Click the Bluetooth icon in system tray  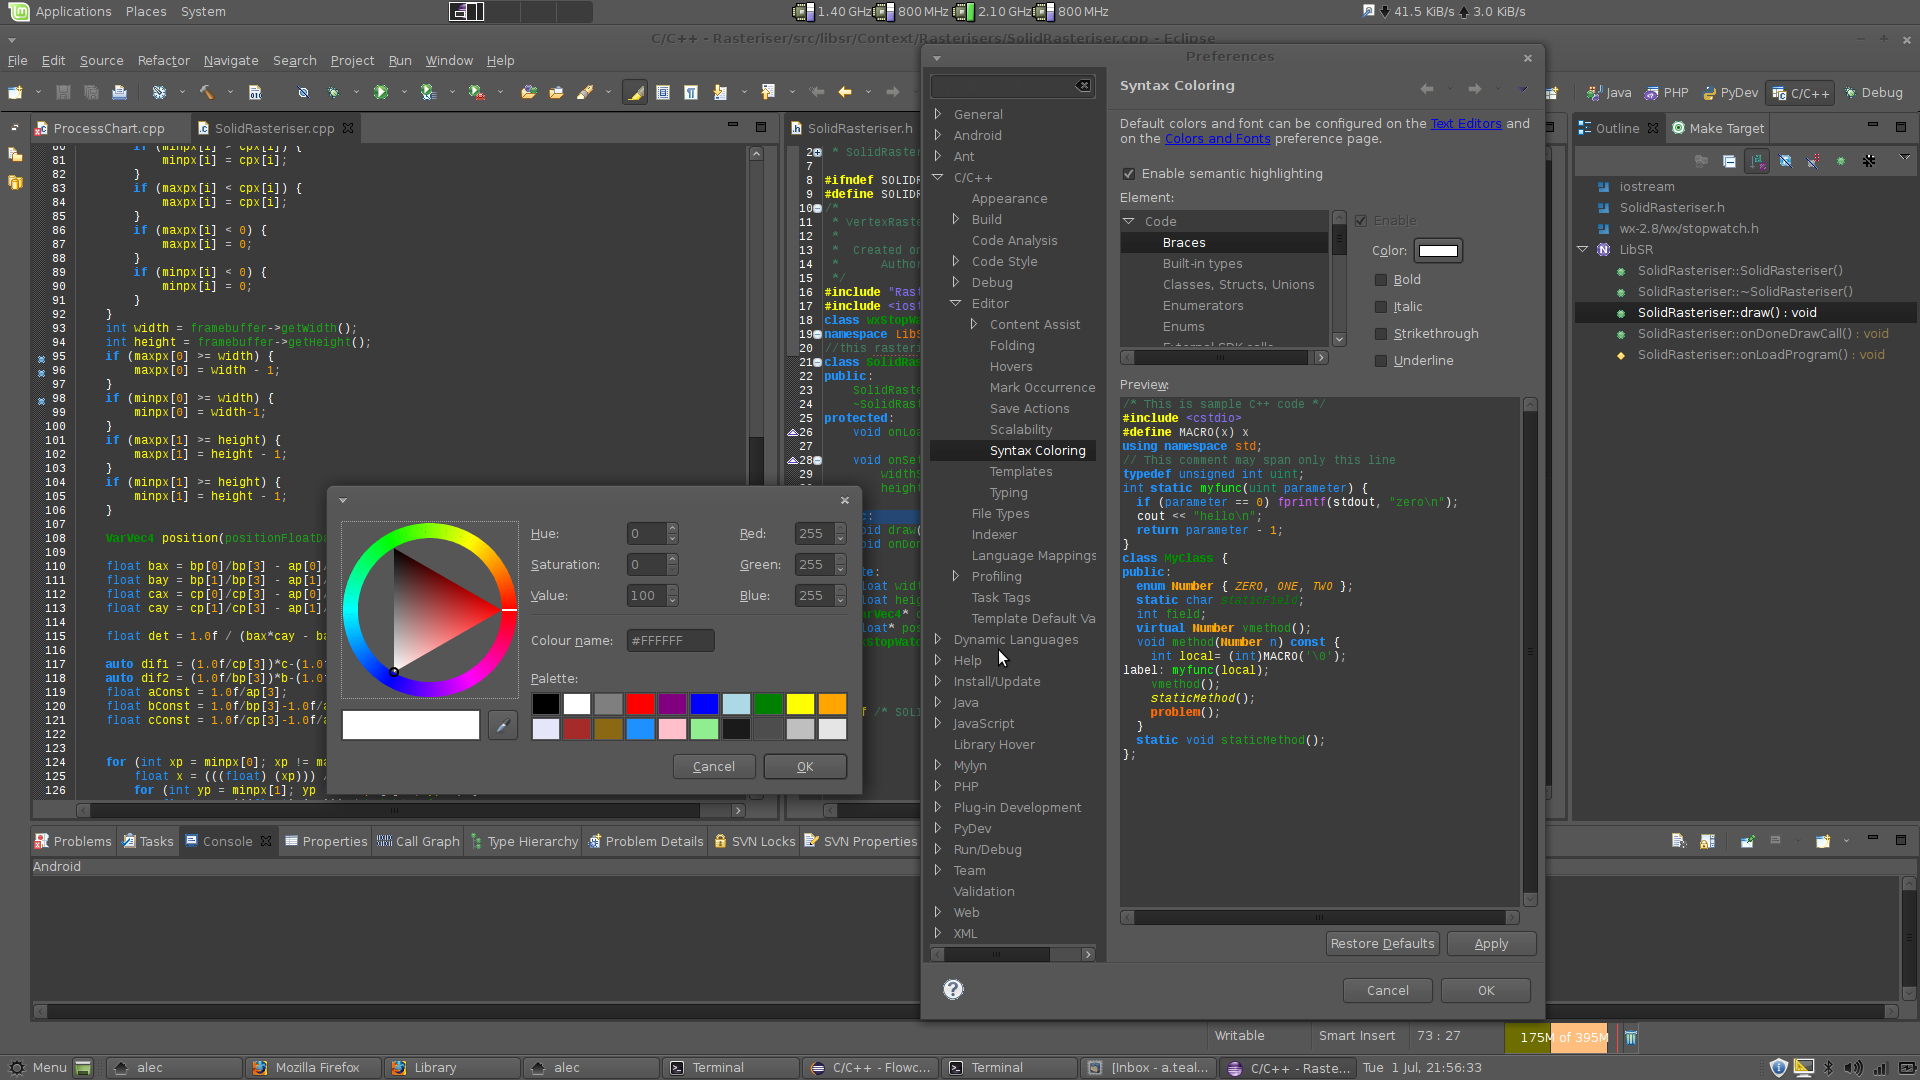pos(1829,1067)
